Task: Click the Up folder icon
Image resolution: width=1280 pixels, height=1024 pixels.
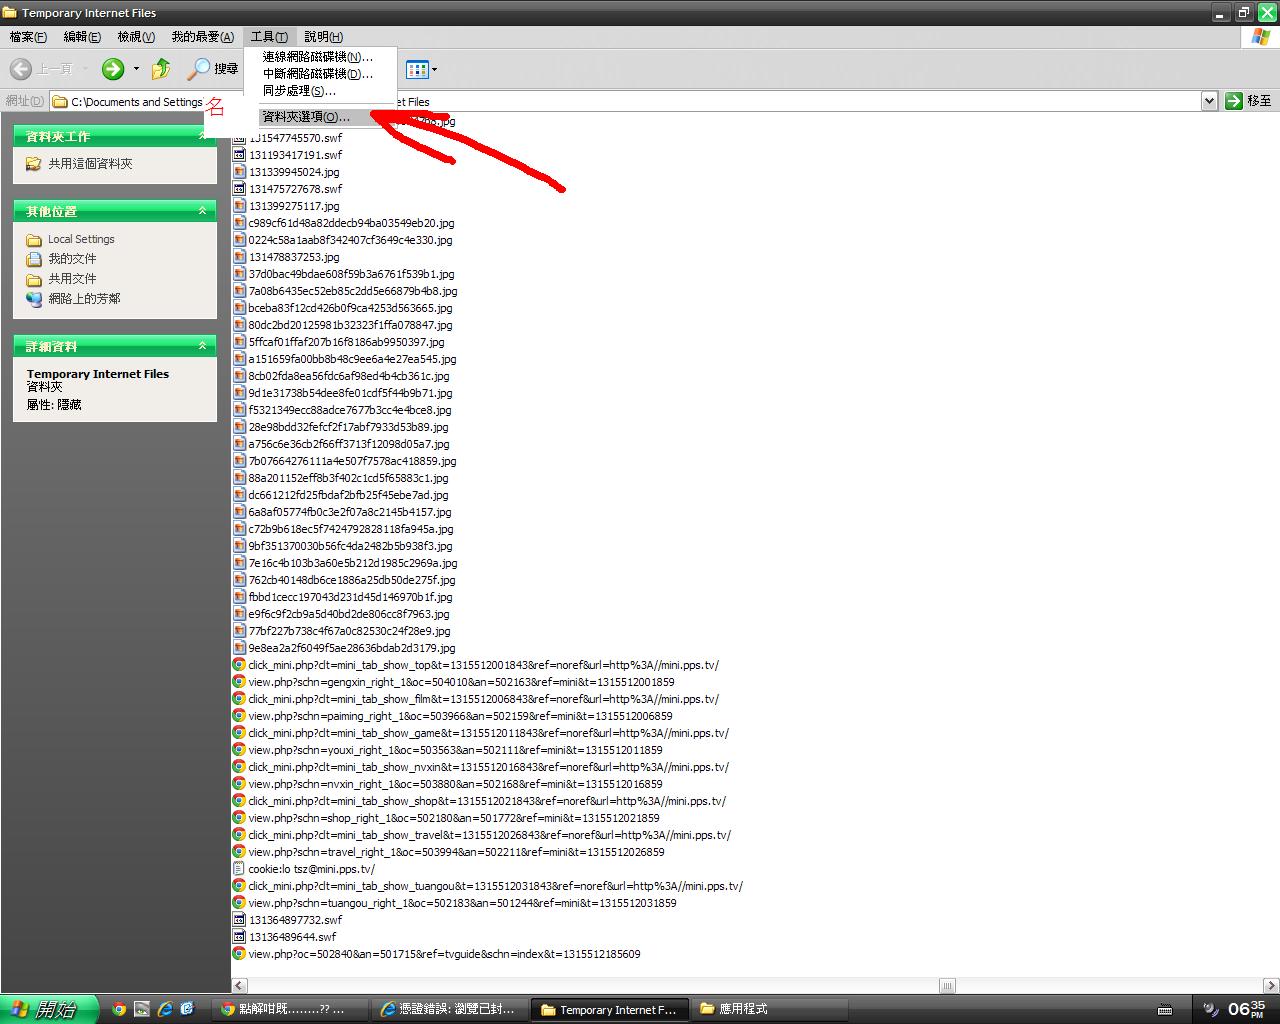Action: pyautogui.click(x=161, y=69)
